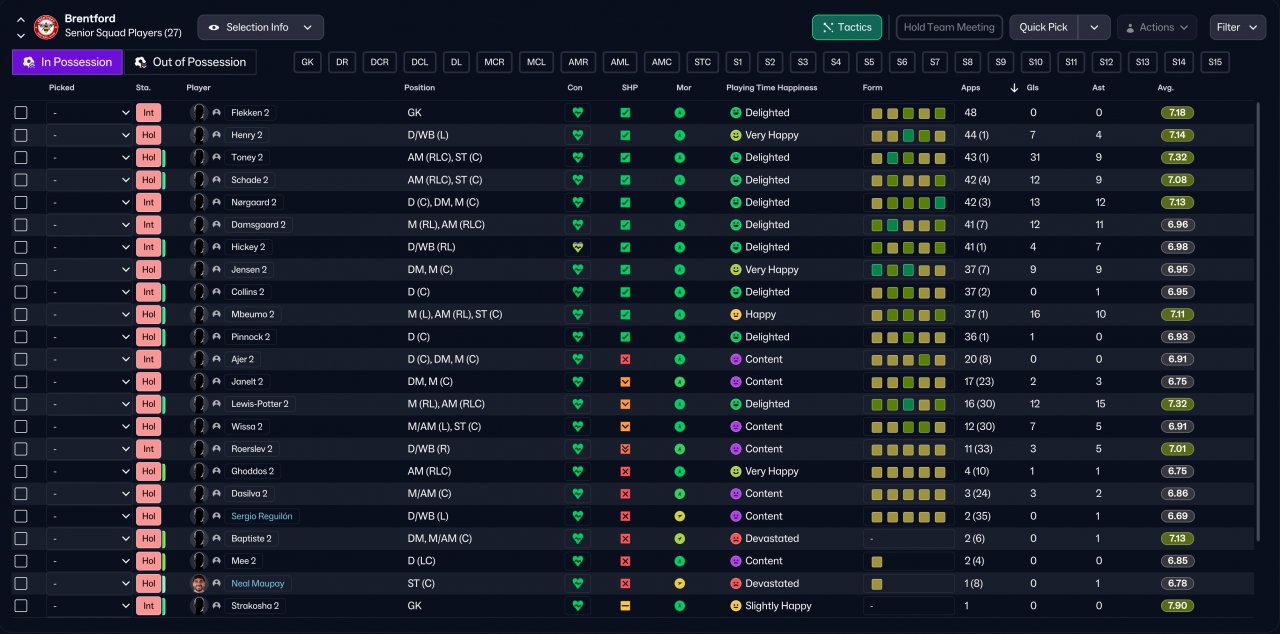Screen dimensions: 1280x634
Task: Click Flekken's condition heart icon
Action: click(x=577, y=113)
